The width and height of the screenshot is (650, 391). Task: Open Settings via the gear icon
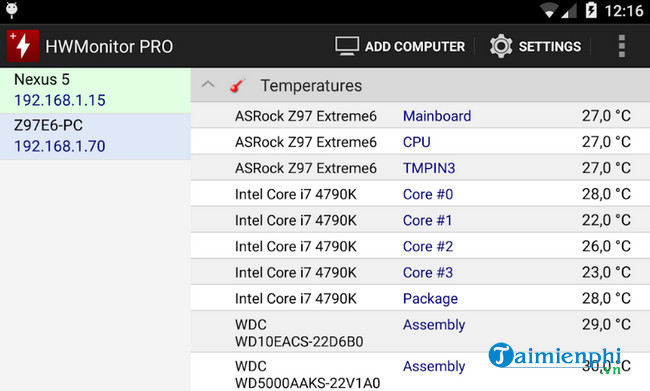501,46
